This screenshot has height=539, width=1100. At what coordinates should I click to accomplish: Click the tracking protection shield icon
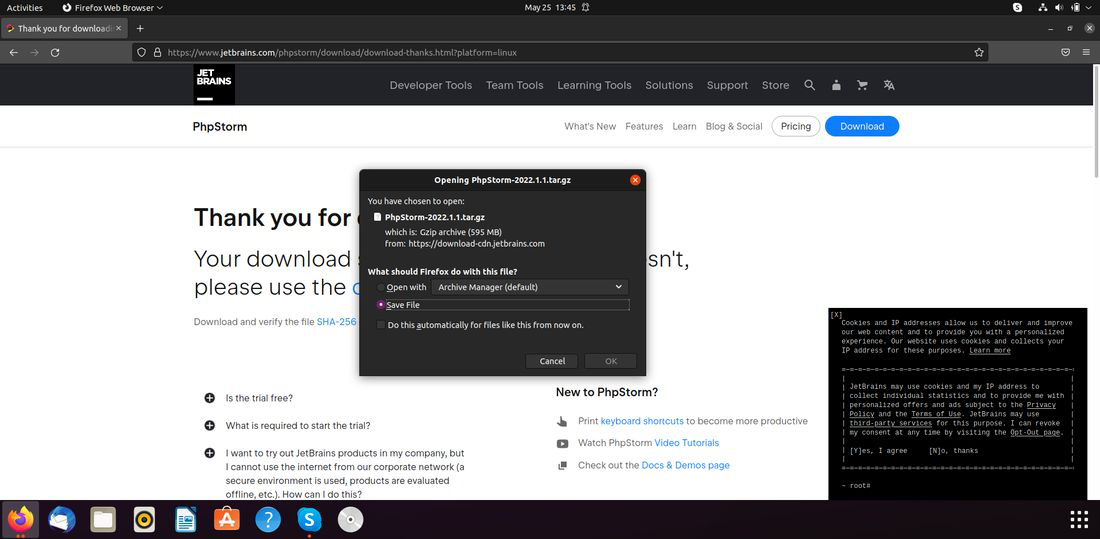[x=141, y=53]
